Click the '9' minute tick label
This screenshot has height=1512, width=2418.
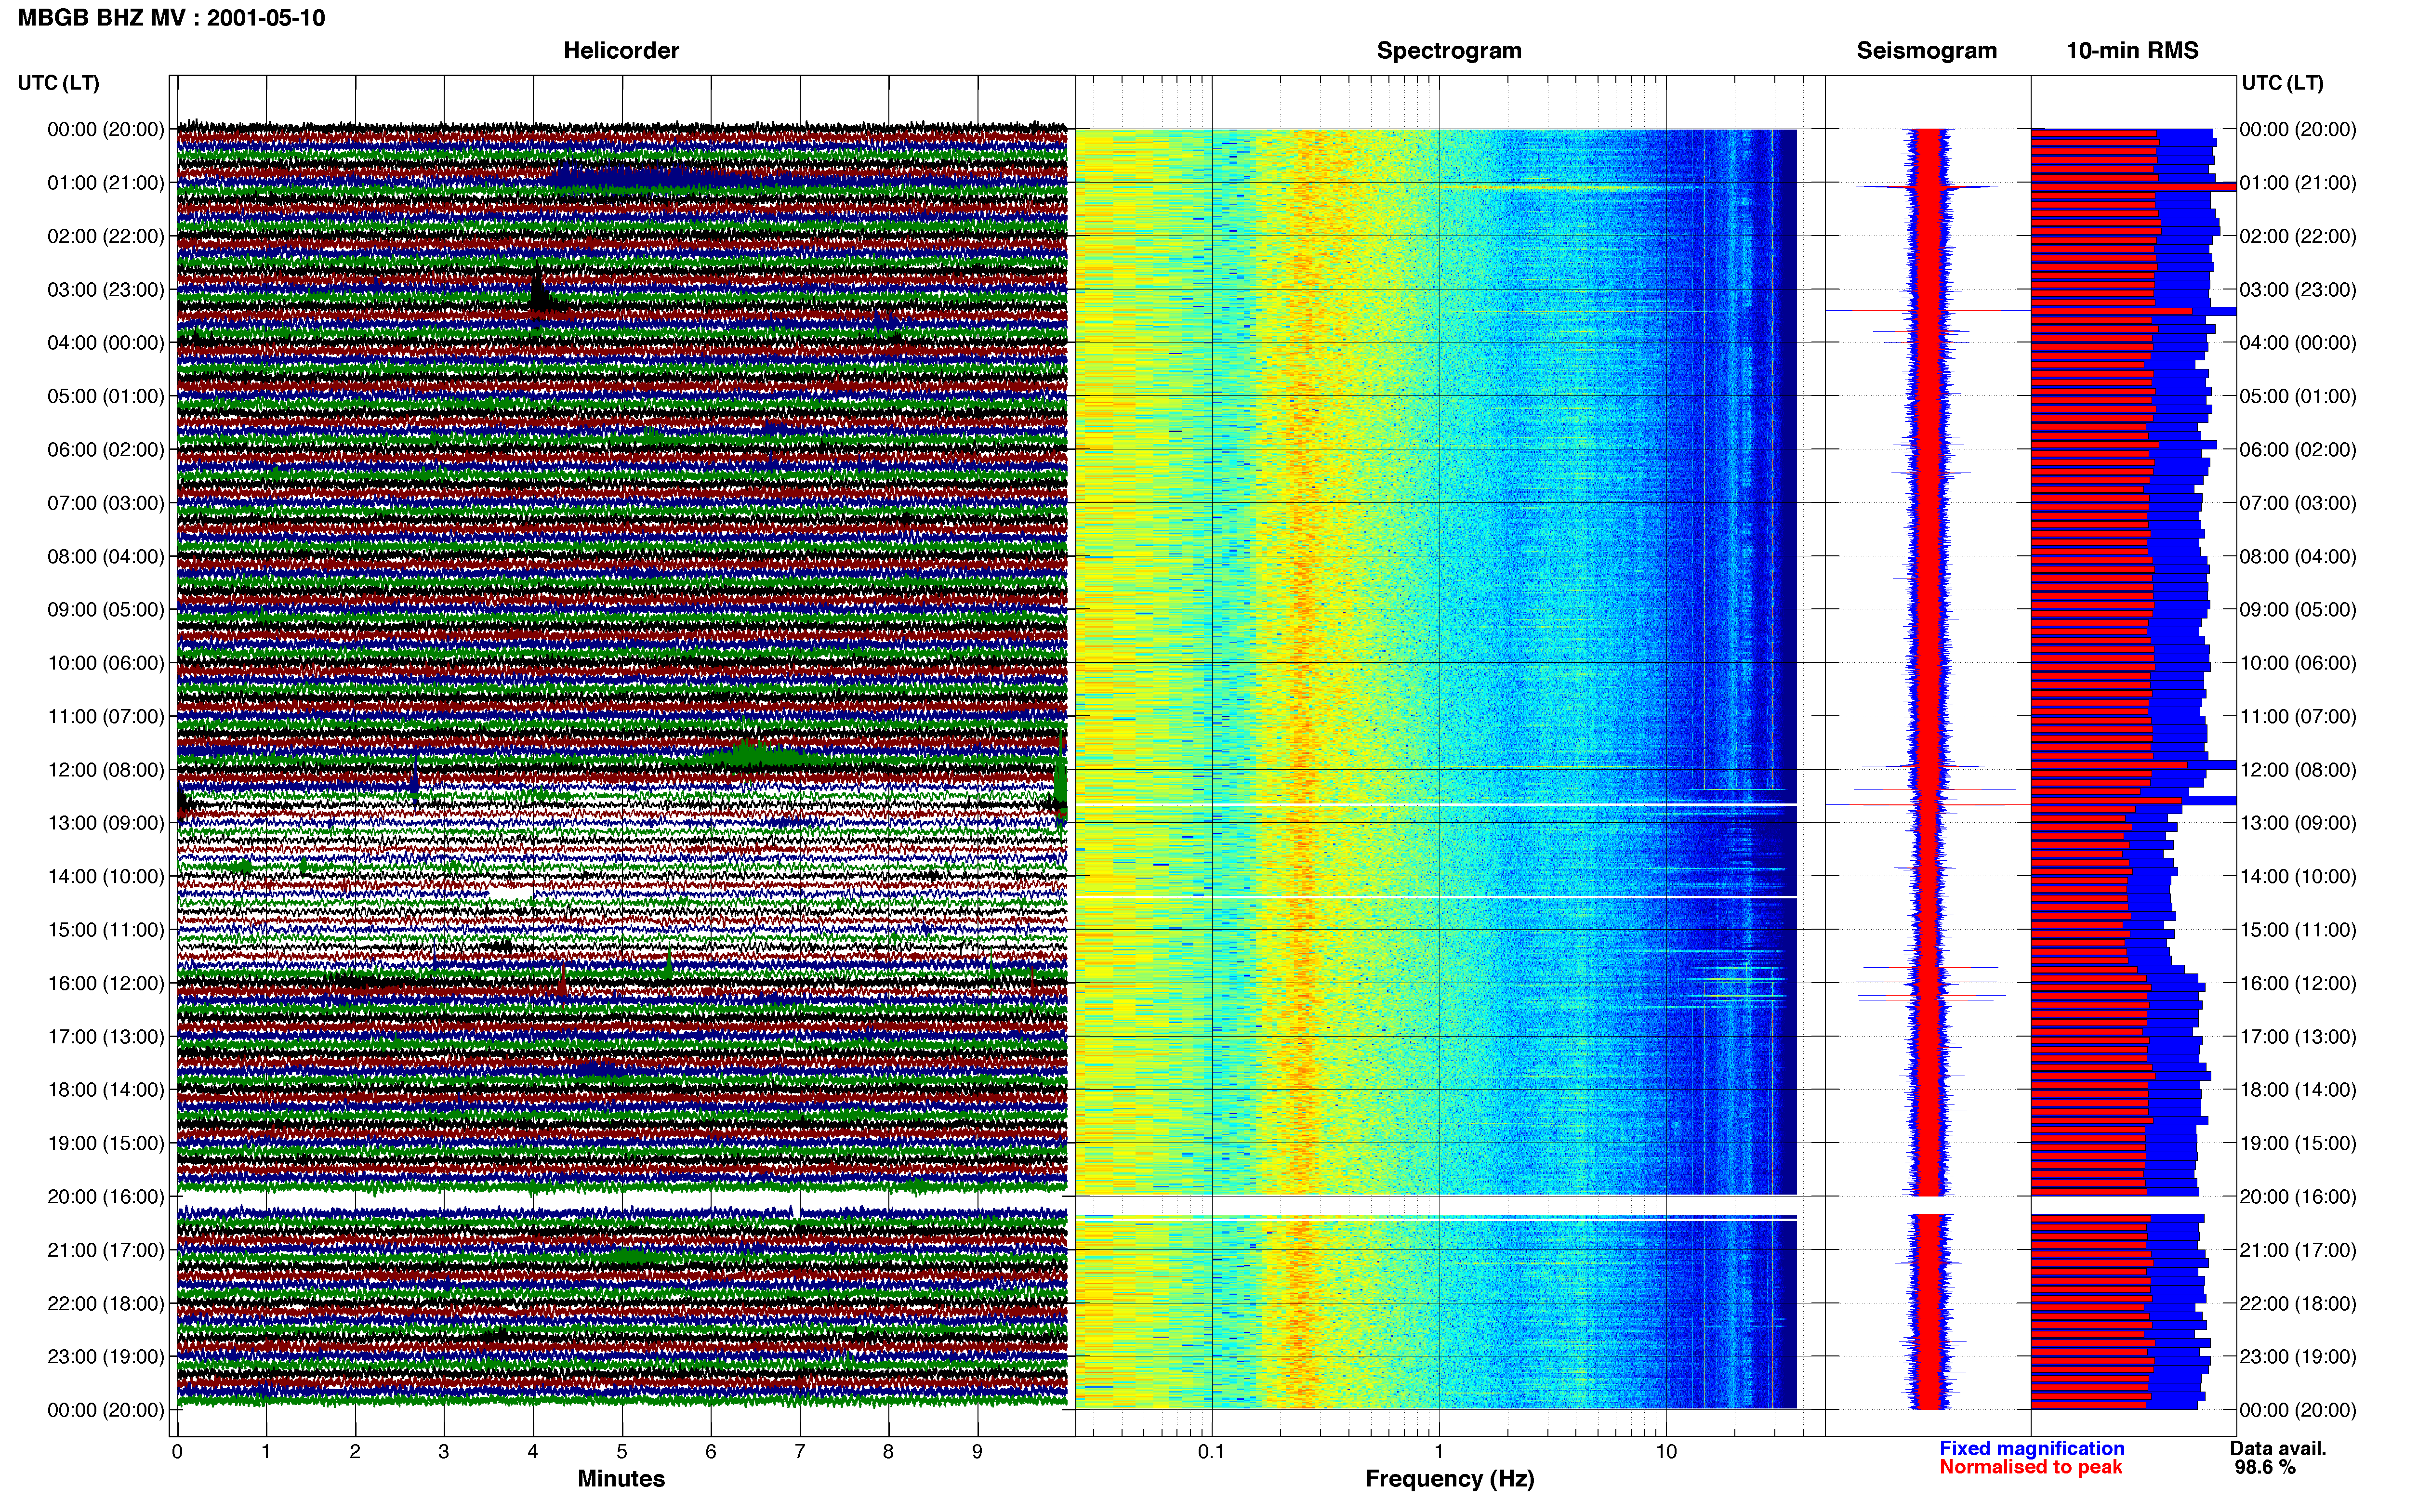point(977,1452)
